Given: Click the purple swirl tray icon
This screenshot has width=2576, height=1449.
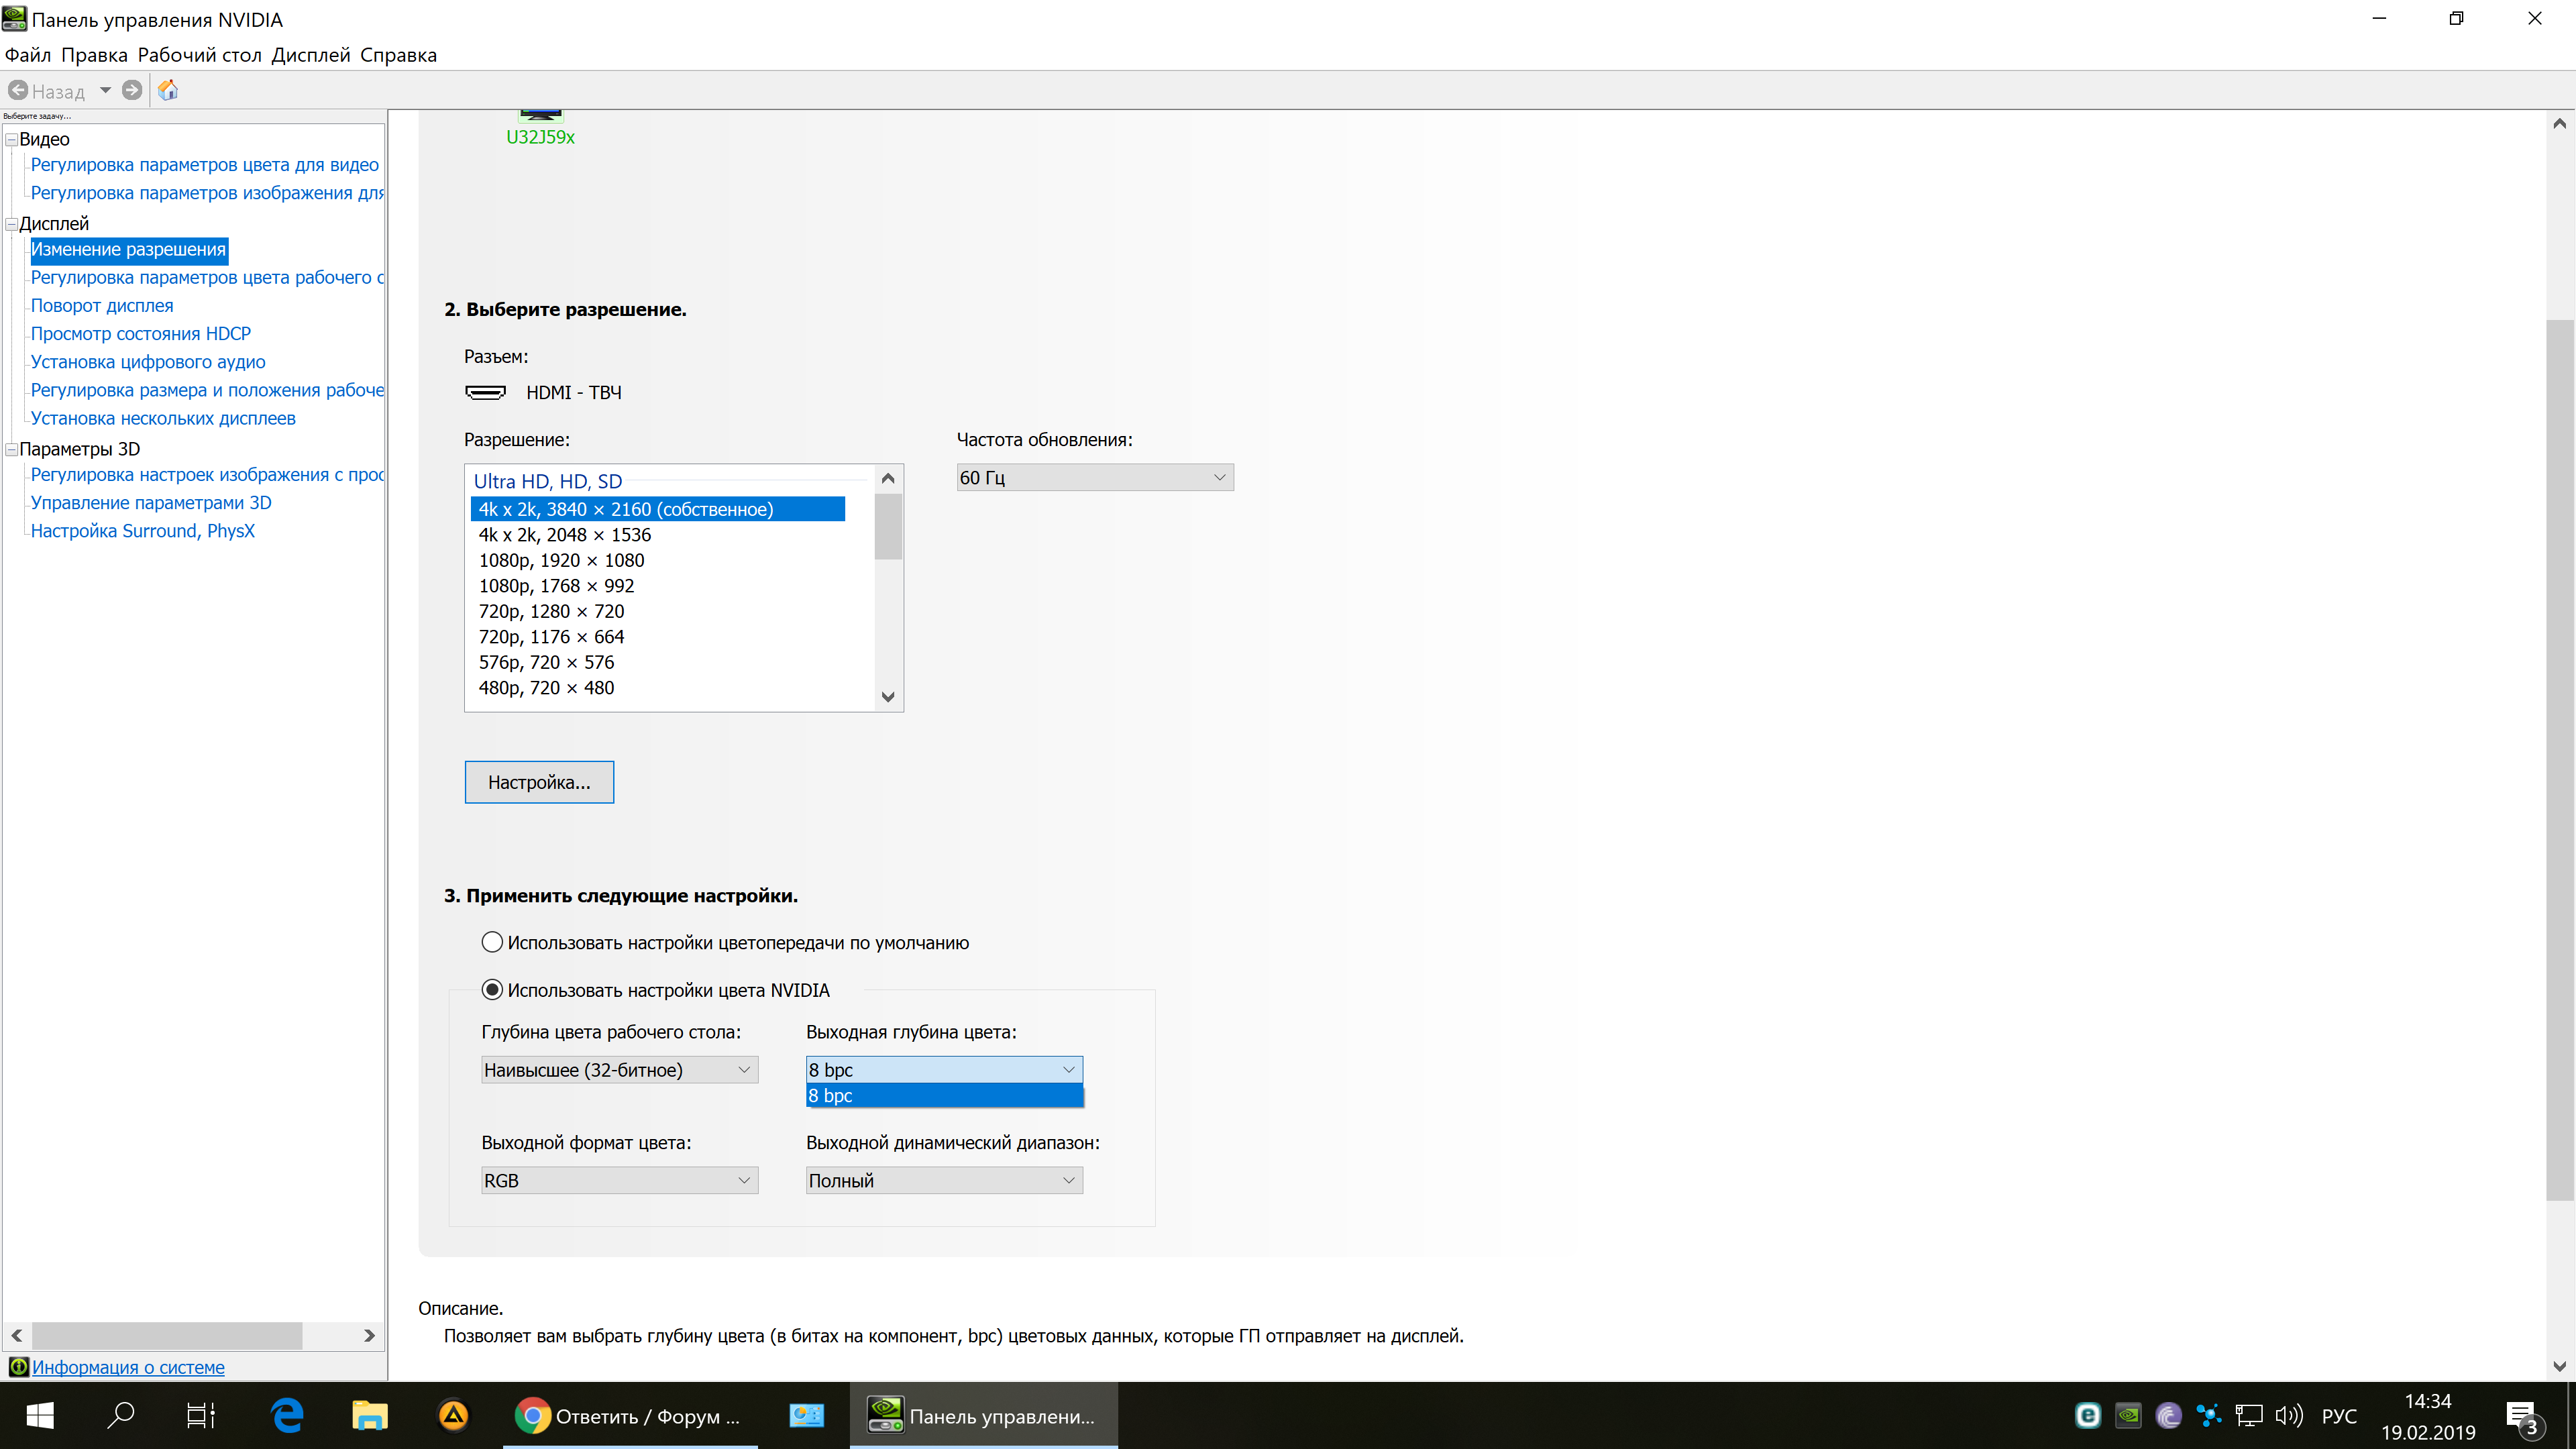Looking at the screenshot, I should 2168,1416.
